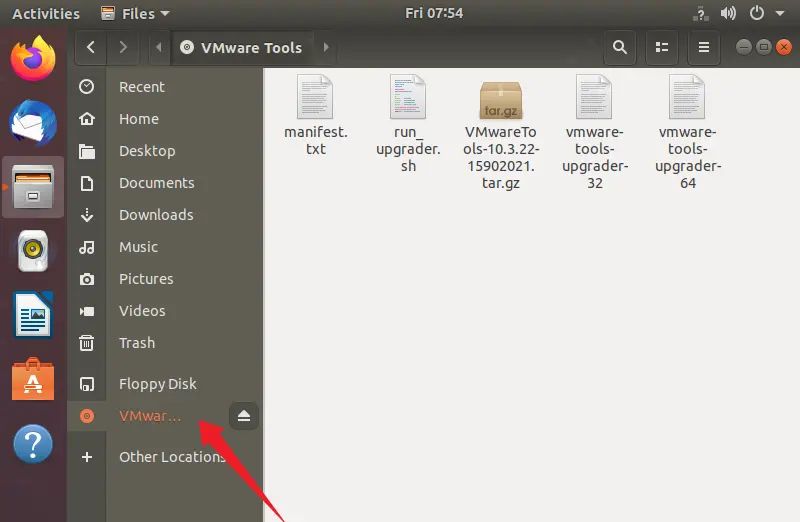
Task: Open the Desktop label in the sidebar
Action: [x=147, y=151]
